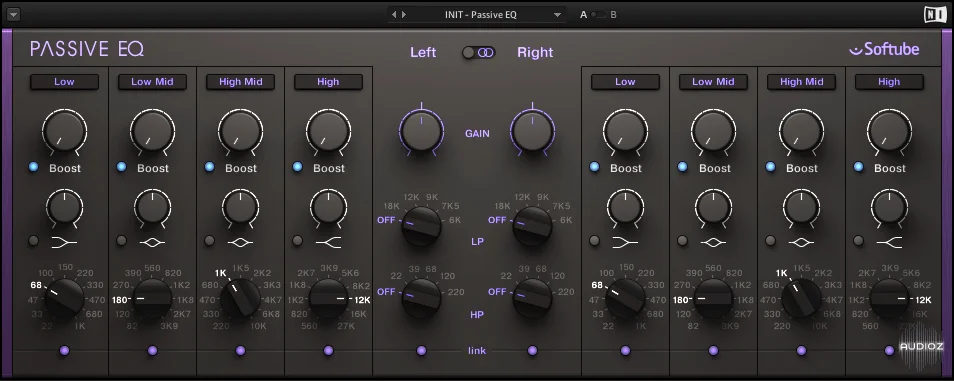Toggle the right channel Low Mid band button
The height and width of the screenshot is (381, 954).
coord(713,82)
